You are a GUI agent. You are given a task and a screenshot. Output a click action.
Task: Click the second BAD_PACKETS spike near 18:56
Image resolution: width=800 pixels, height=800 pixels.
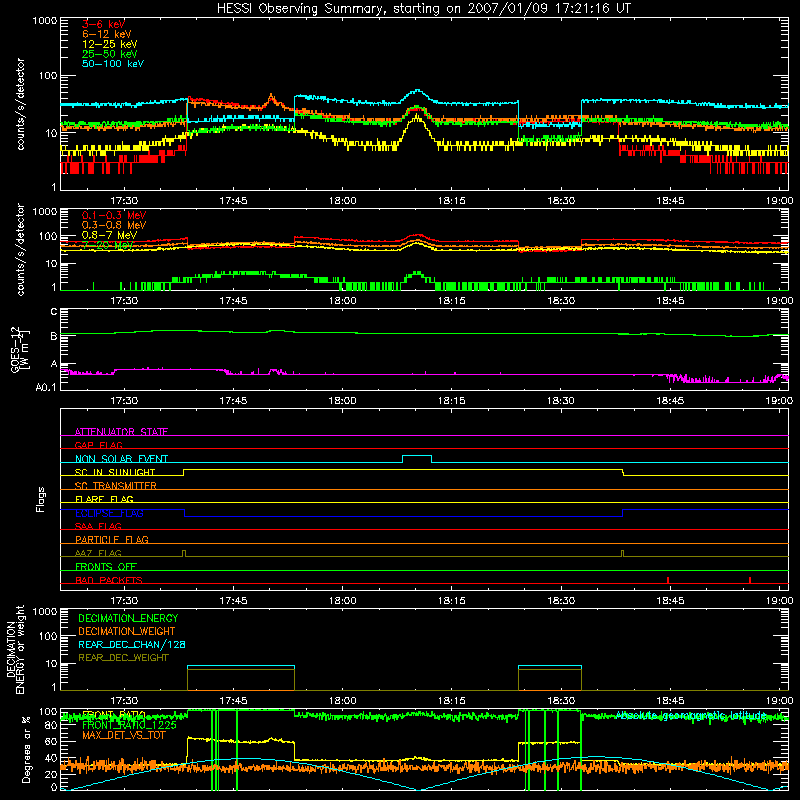(749, 580)
